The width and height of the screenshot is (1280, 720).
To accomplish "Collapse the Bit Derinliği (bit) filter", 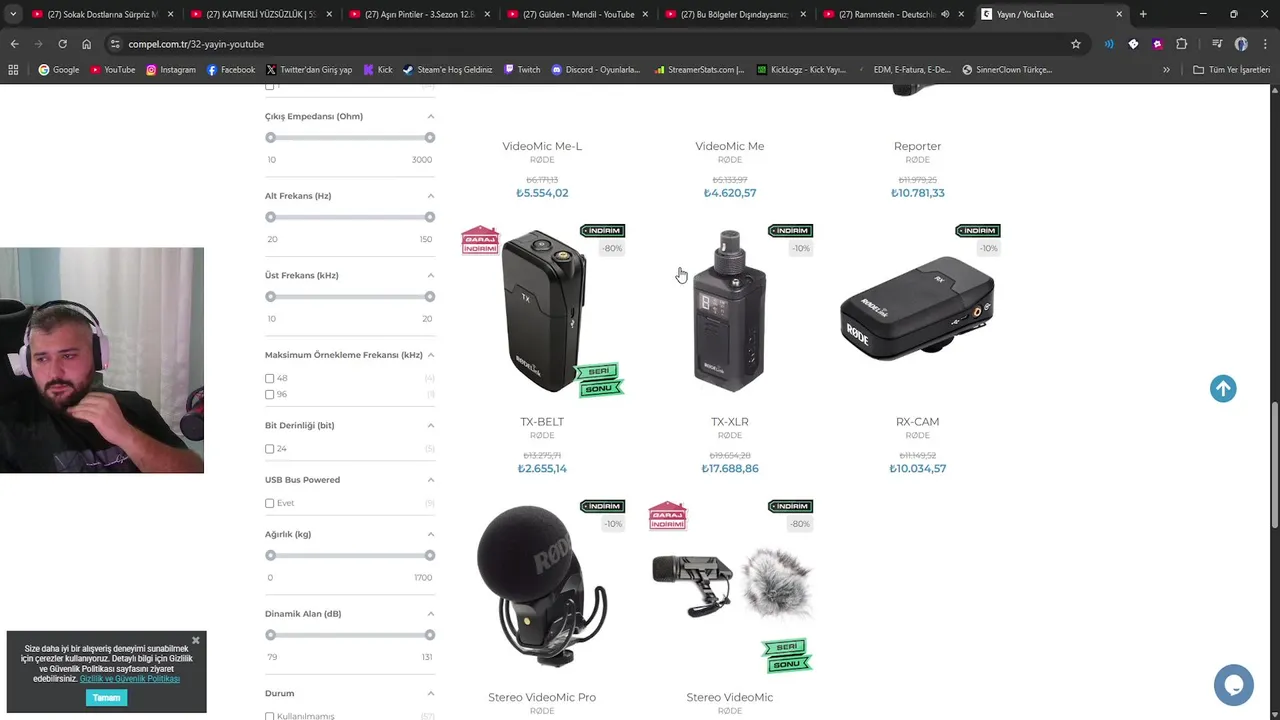I will [431, 425].
